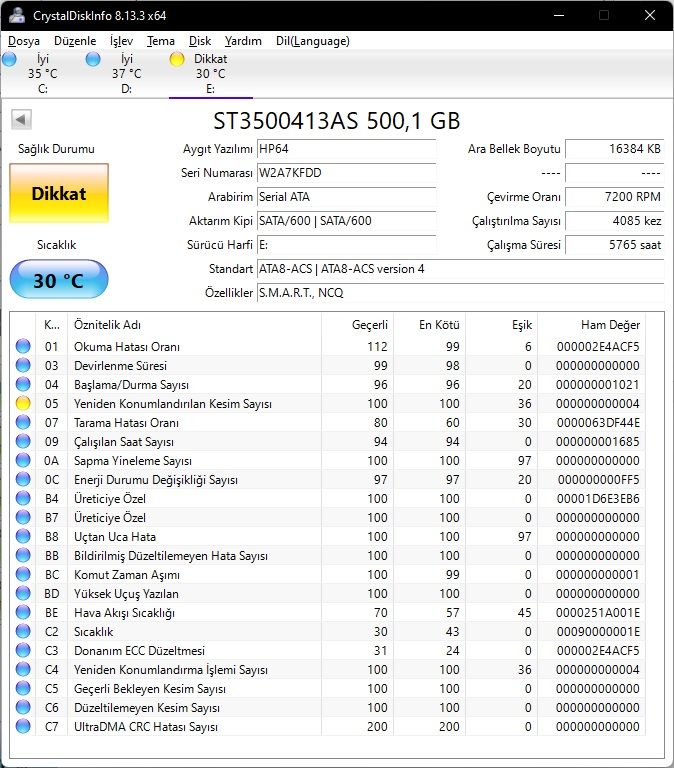Open the Dosya menu
674x768 pixels.
[x=24, y=41]
